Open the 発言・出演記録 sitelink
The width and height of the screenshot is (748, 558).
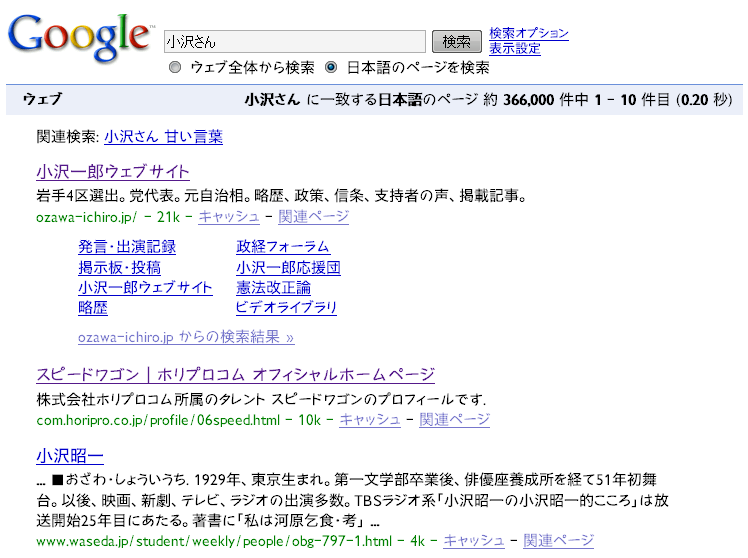coord(127,247)
